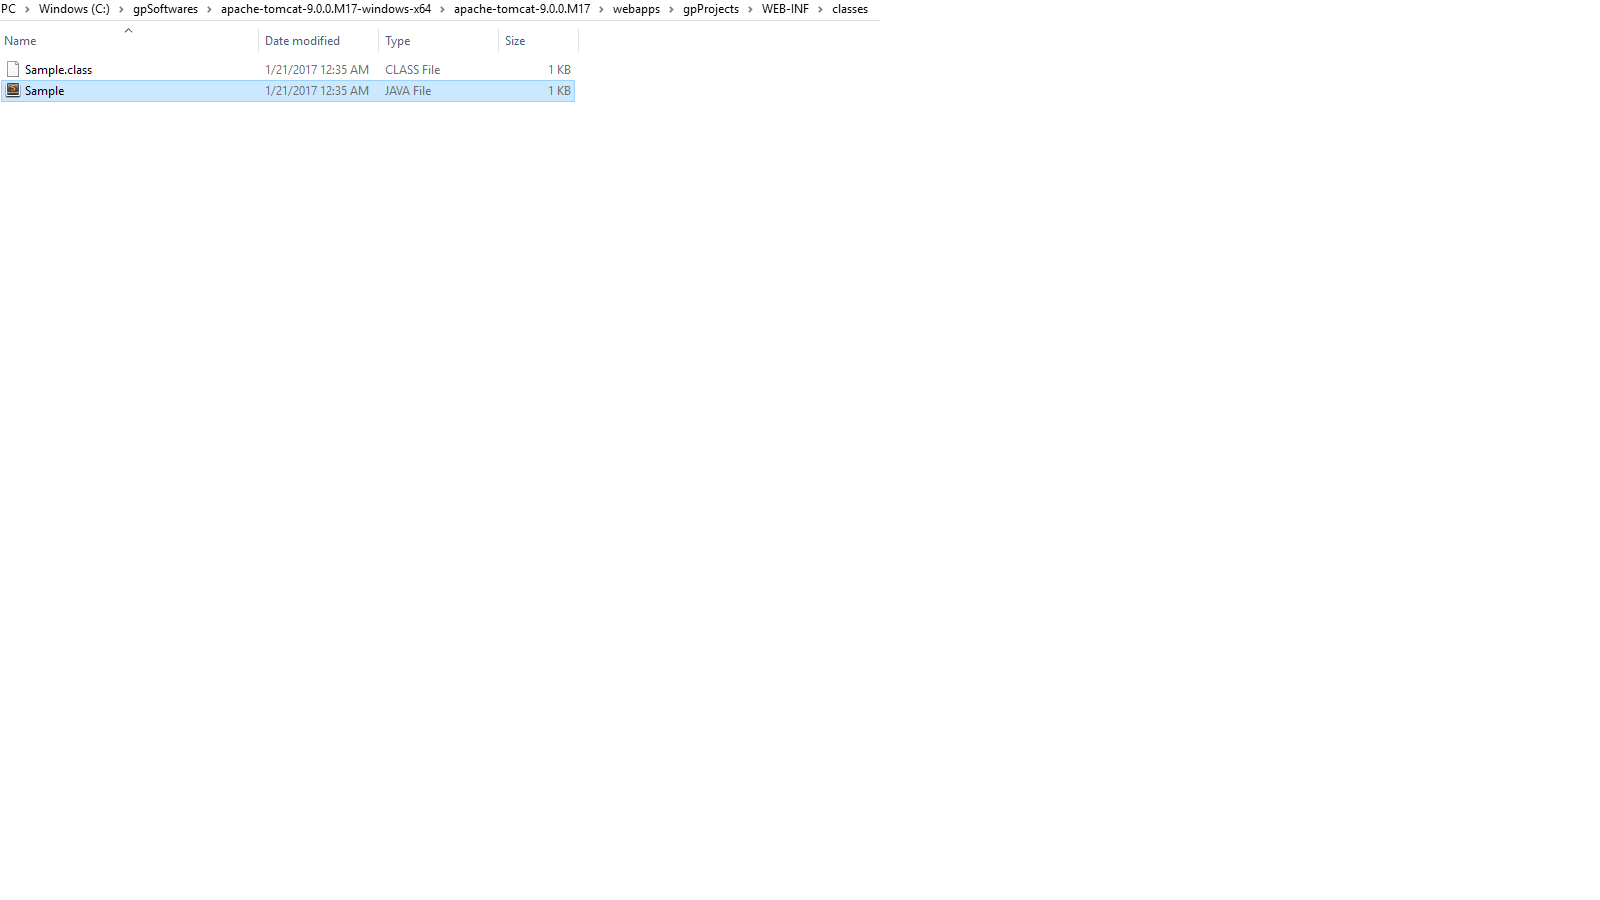Click the Sample JAVA file icon
This screenshot has height=900, width=1600.
(13, 90)
